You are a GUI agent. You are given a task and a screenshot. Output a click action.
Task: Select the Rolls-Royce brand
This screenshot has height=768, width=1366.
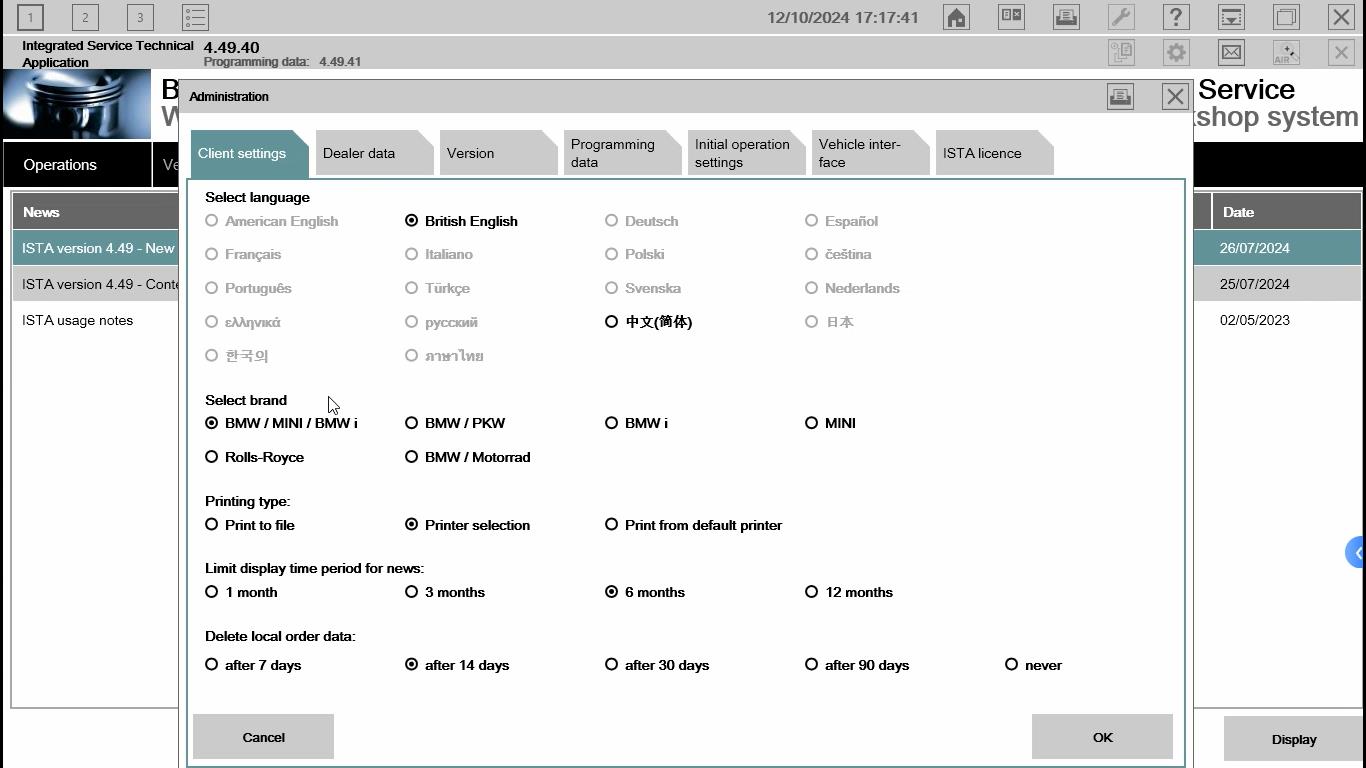point(254,457)
